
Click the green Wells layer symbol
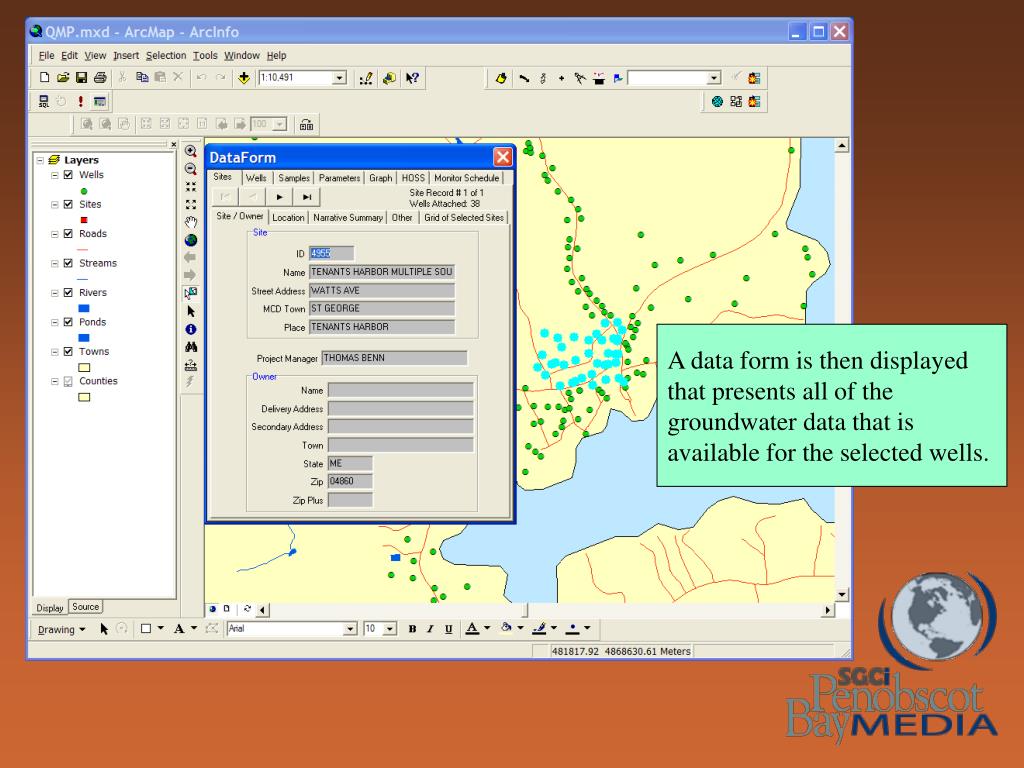coord(84,191)
